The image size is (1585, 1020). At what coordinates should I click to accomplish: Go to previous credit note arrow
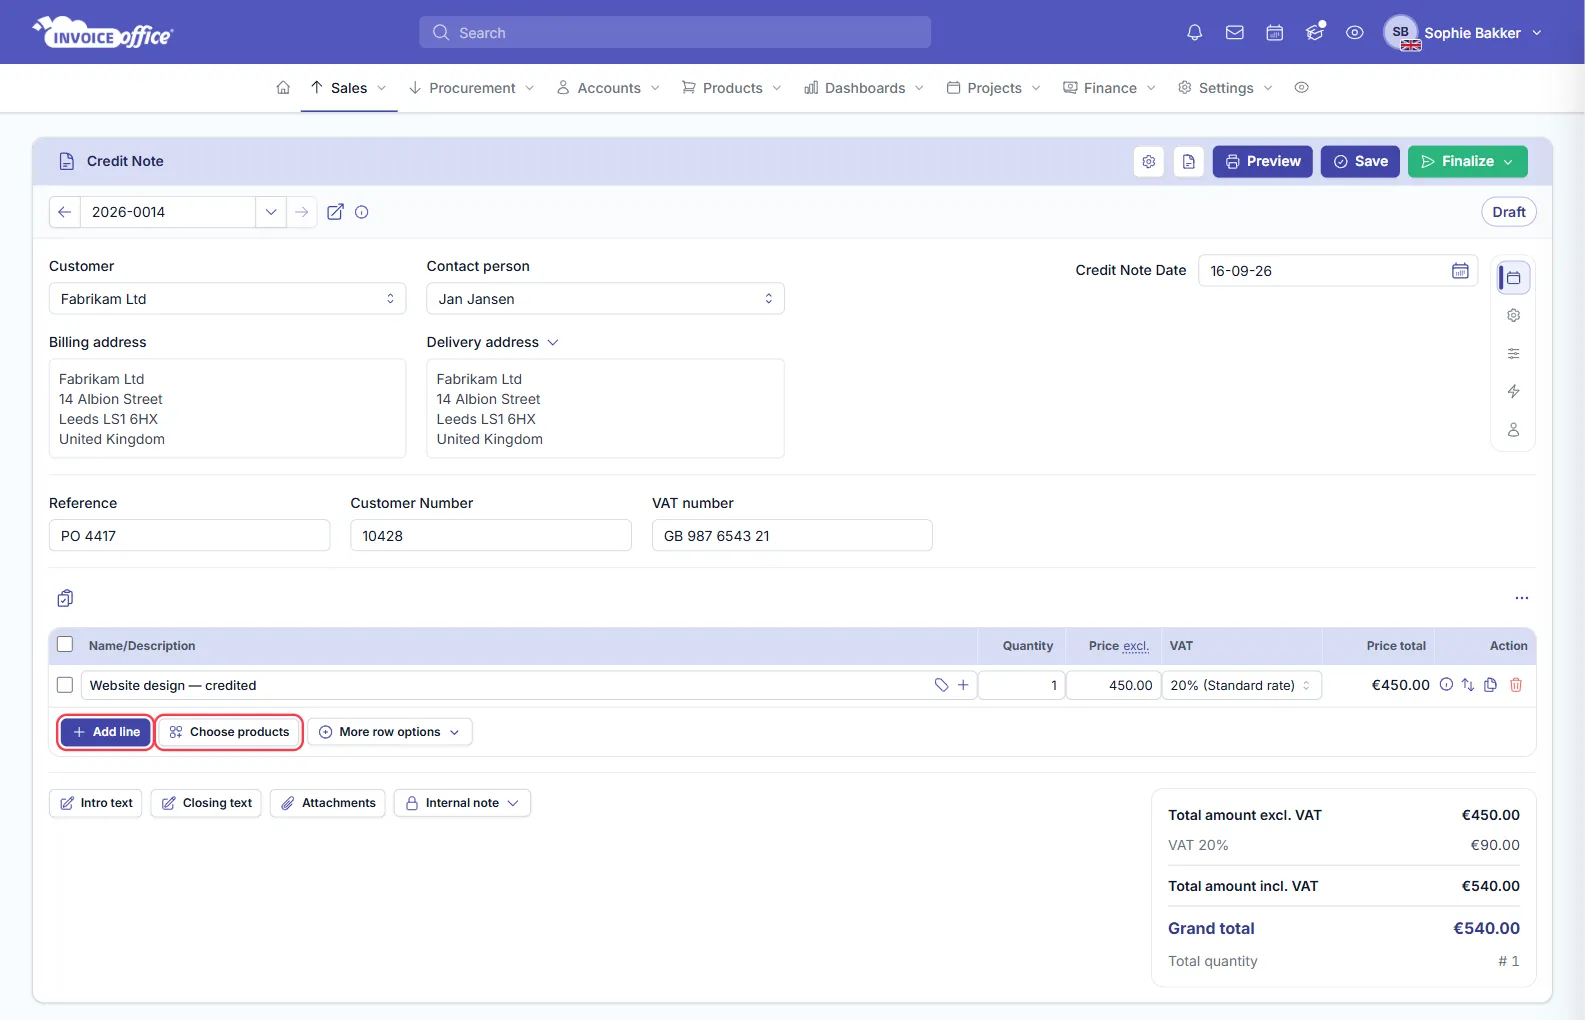(65, 212)
